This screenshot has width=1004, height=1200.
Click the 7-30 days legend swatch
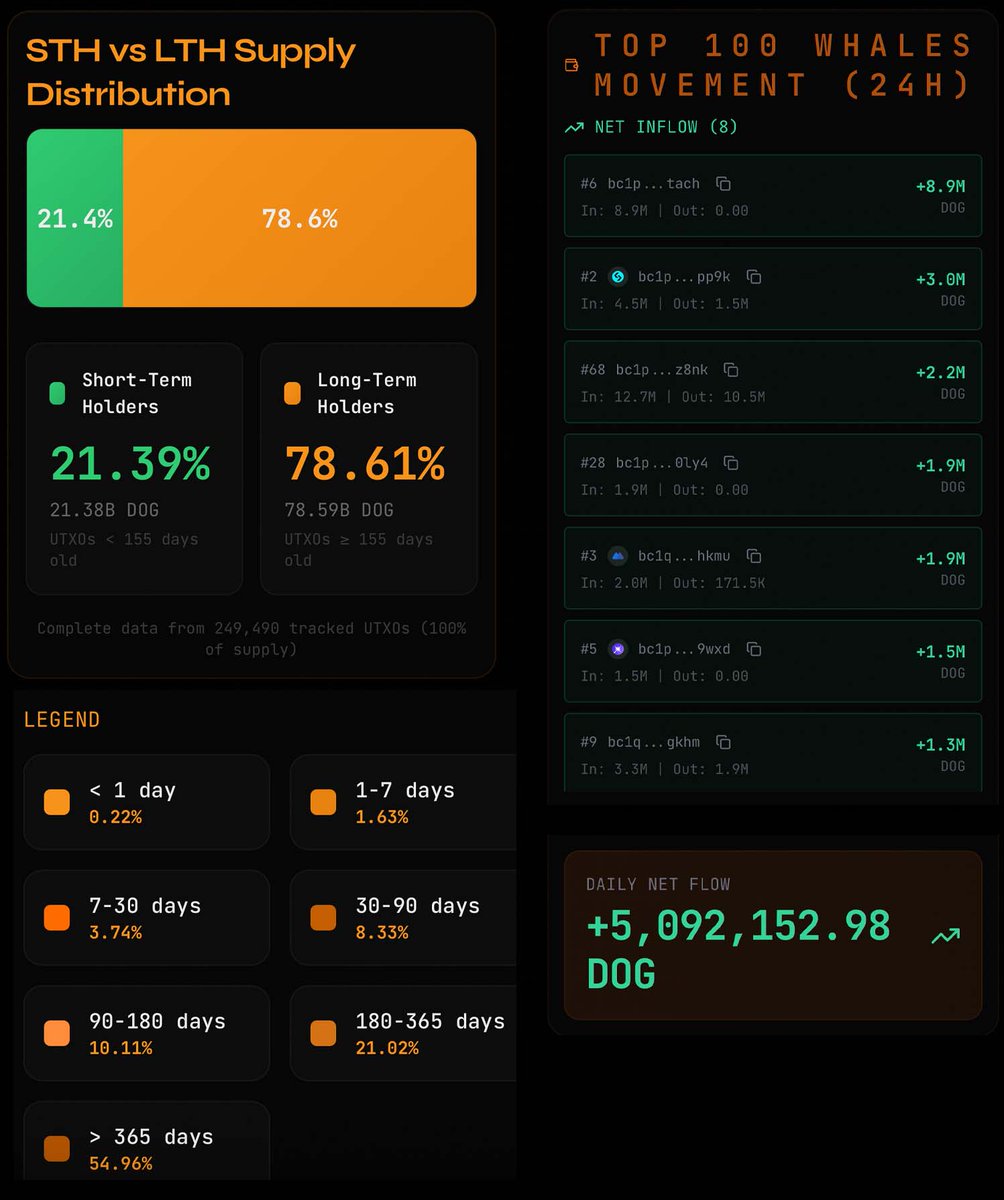[57, 918]
